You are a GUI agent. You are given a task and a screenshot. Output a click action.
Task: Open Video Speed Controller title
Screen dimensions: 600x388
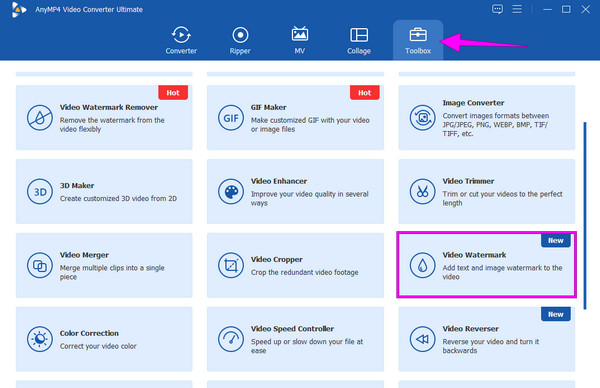(x=292, y=329)
